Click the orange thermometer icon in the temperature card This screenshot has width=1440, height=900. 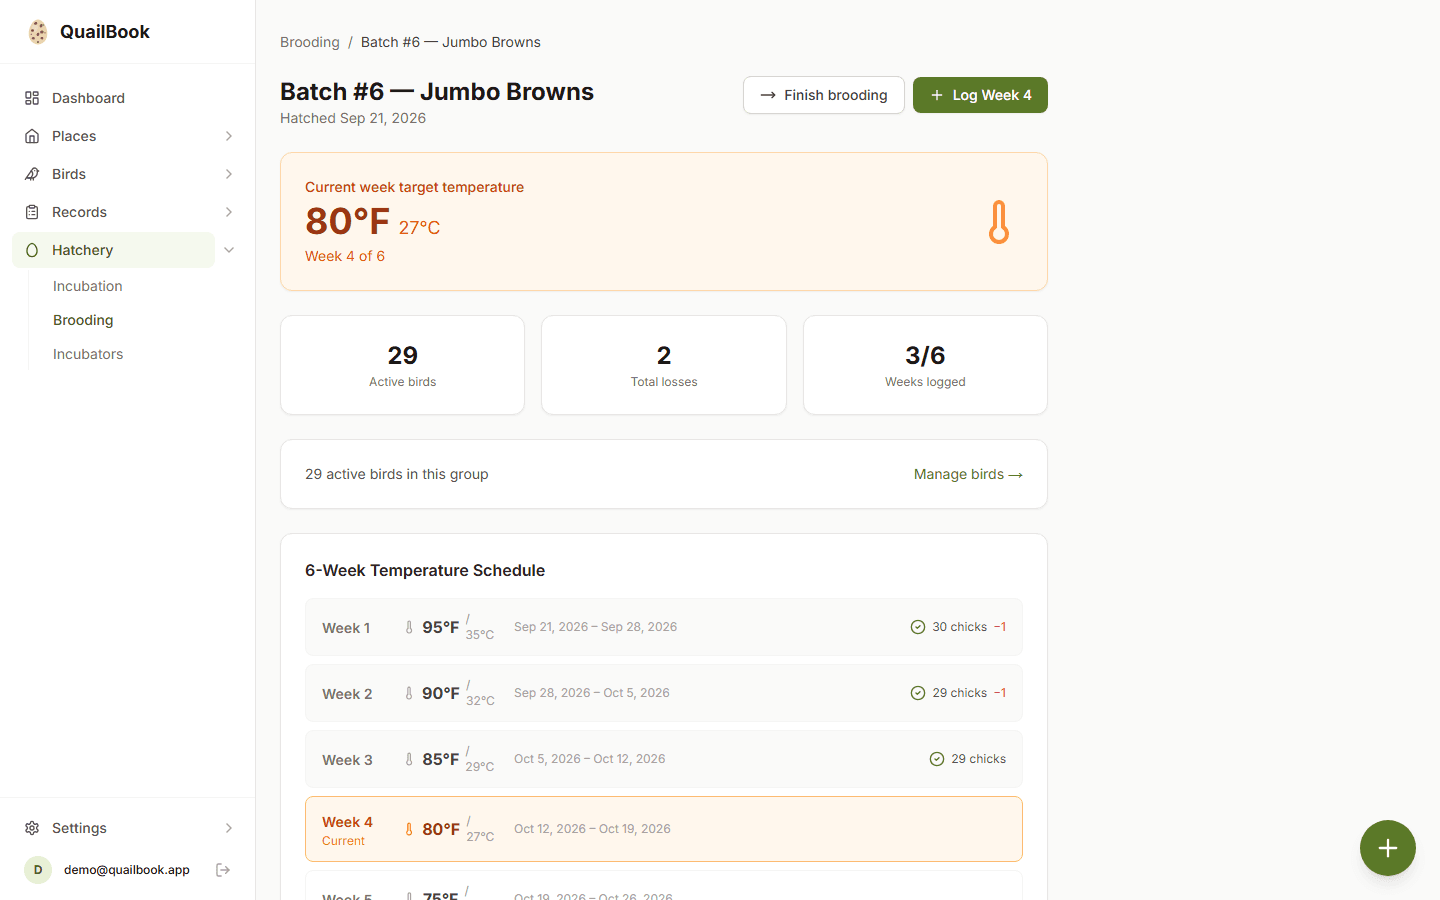999,222
